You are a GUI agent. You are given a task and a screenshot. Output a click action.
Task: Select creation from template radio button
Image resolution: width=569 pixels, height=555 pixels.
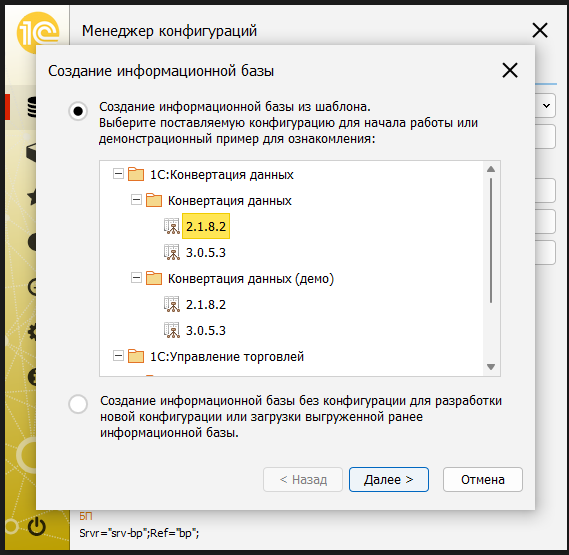click(78, 111)
